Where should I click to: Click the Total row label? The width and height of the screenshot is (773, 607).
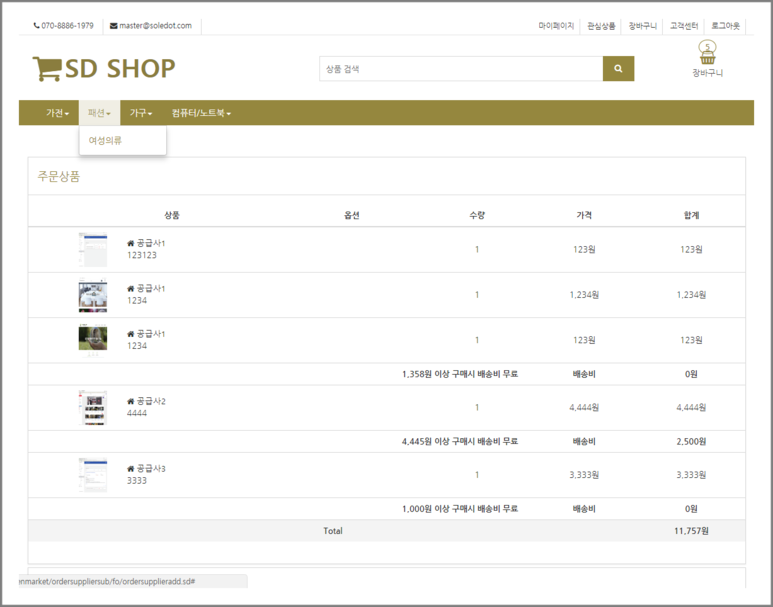coord(333,531)
